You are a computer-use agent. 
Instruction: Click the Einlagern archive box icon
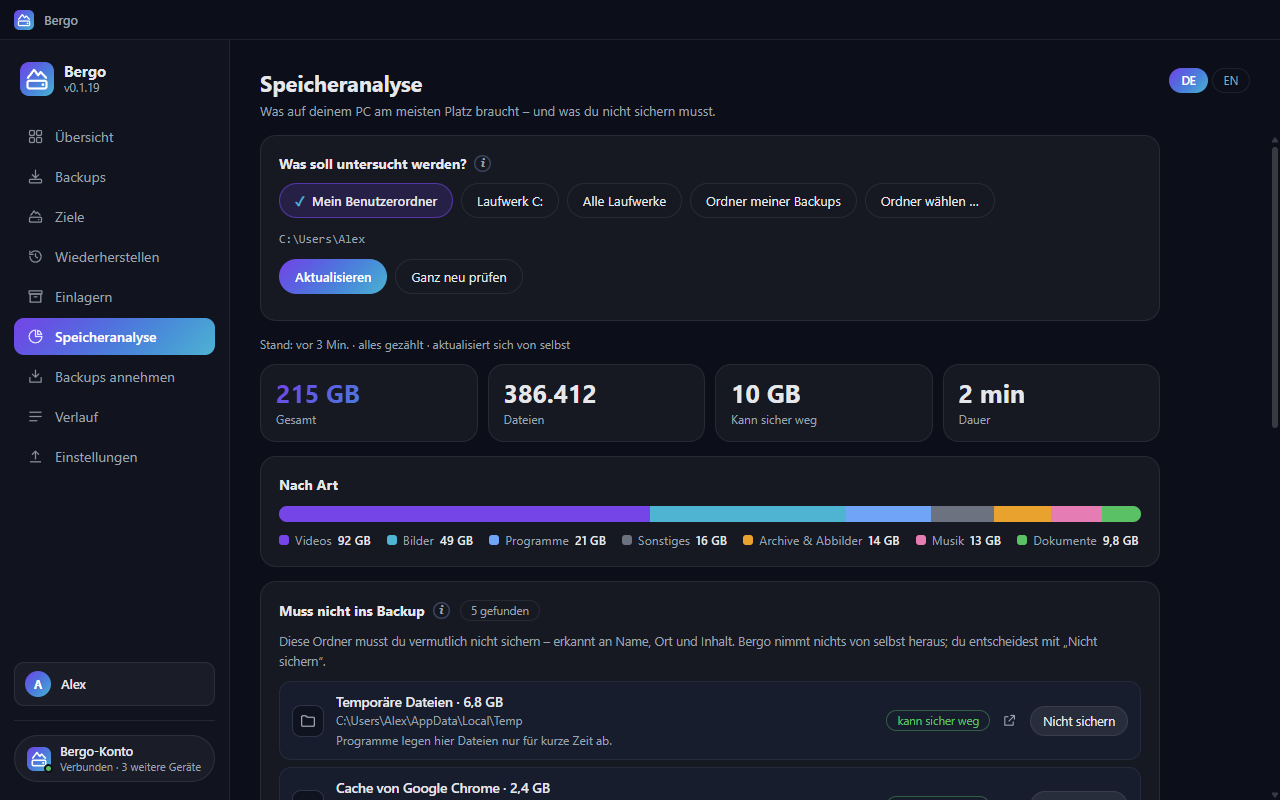coord(35,297)
